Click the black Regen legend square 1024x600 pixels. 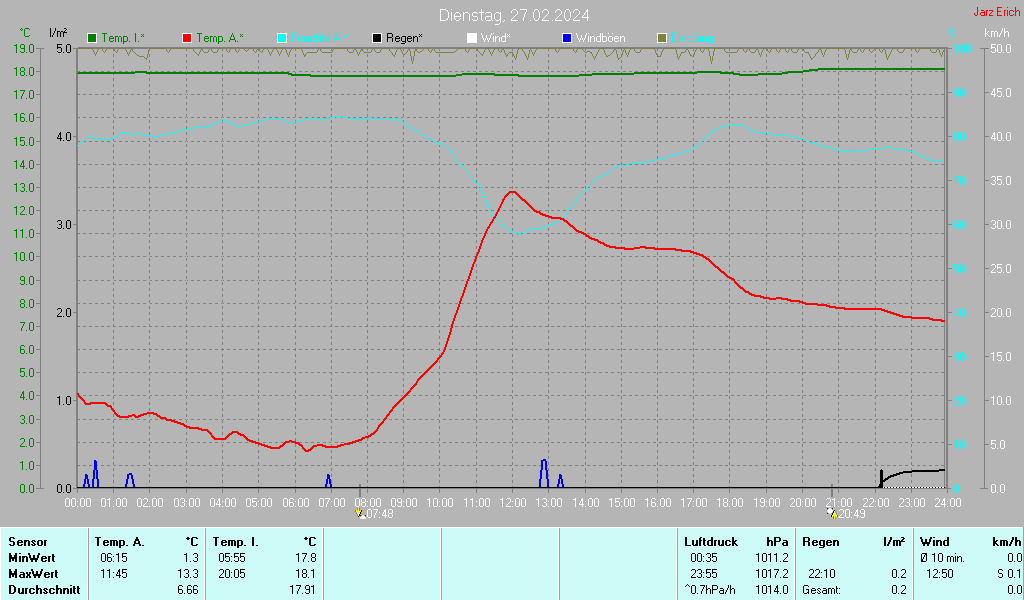tap(377, 38)
